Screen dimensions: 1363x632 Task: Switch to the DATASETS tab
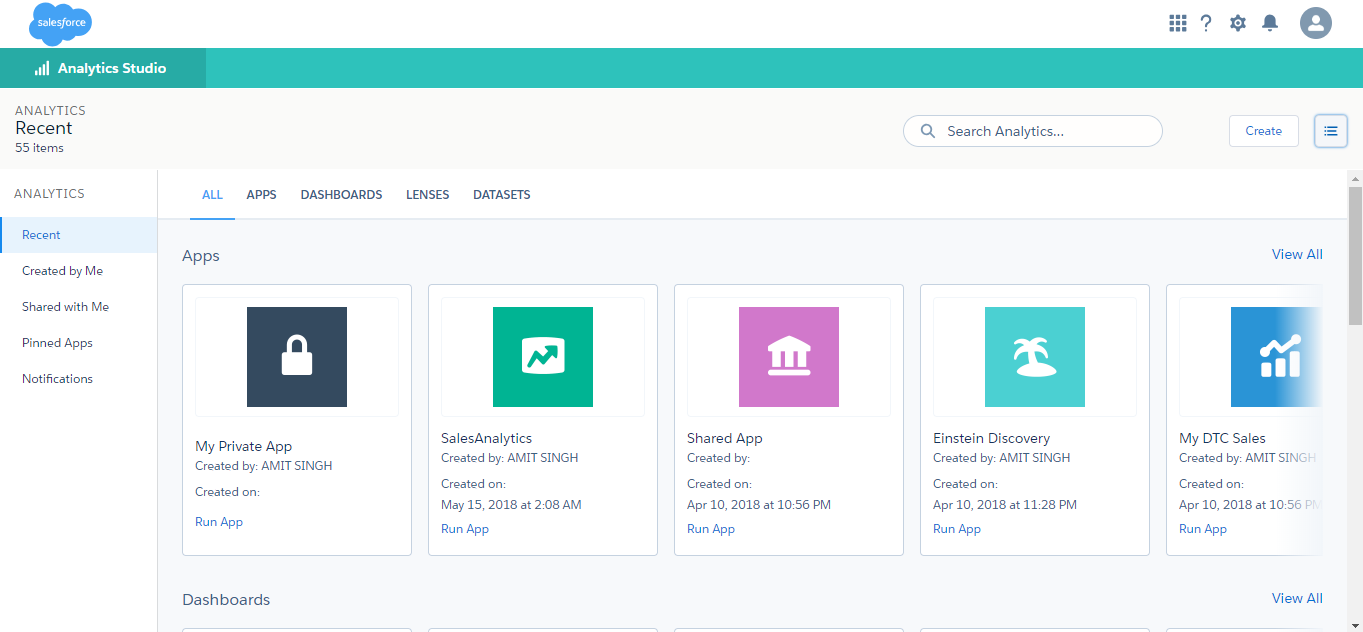click(502, 194)
